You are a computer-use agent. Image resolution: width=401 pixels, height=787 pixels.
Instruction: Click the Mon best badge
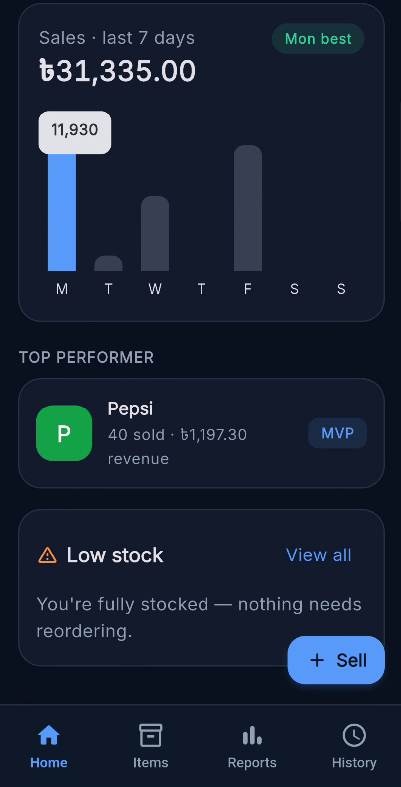318,39
